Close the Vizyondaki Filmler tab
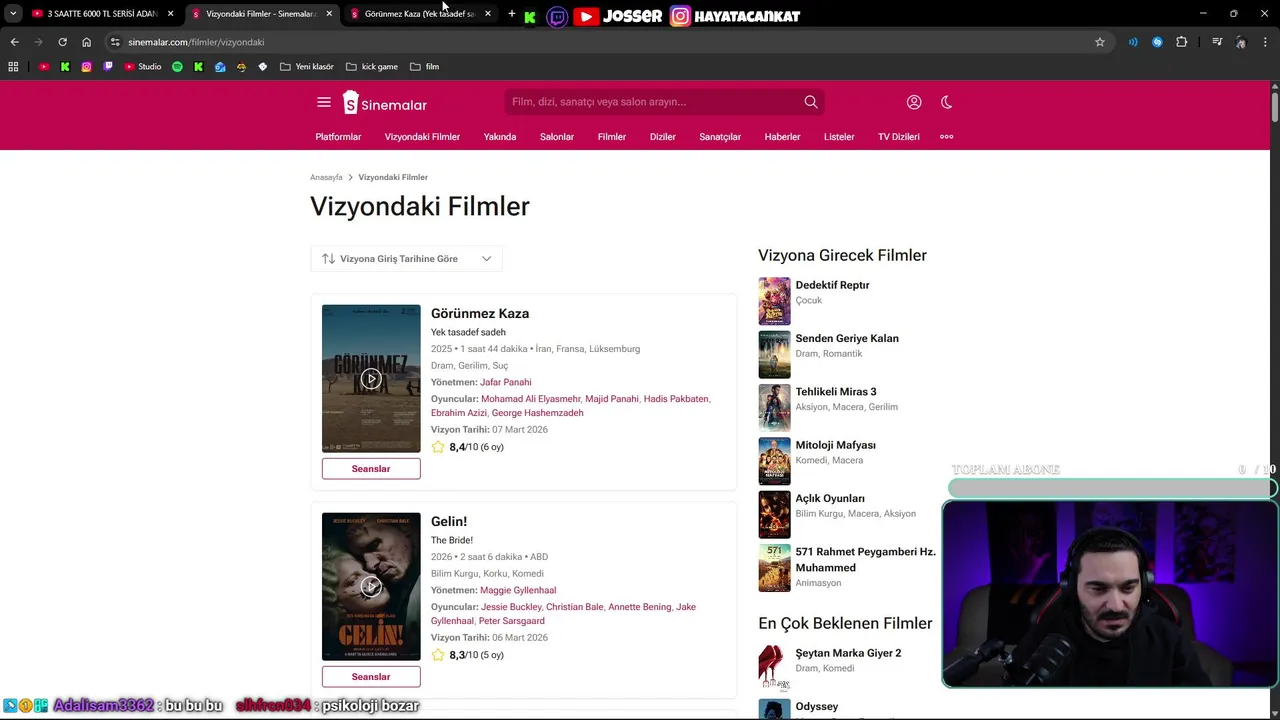Image resolution: width=1280 pixels, height=720 pixels. coord(329,14)
